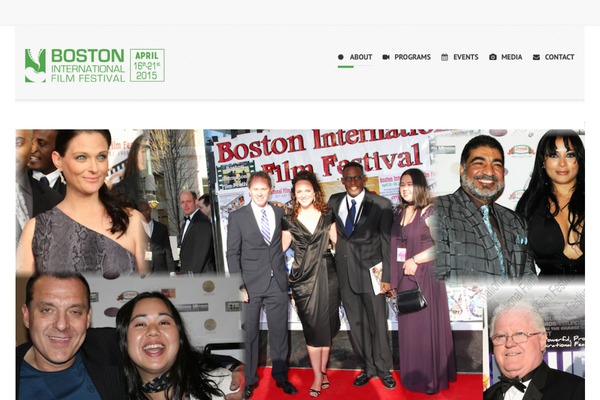Open the Programs menu item
Viewport: 600px width, 400px height.
pyautogui.click(x=412, y=57)
